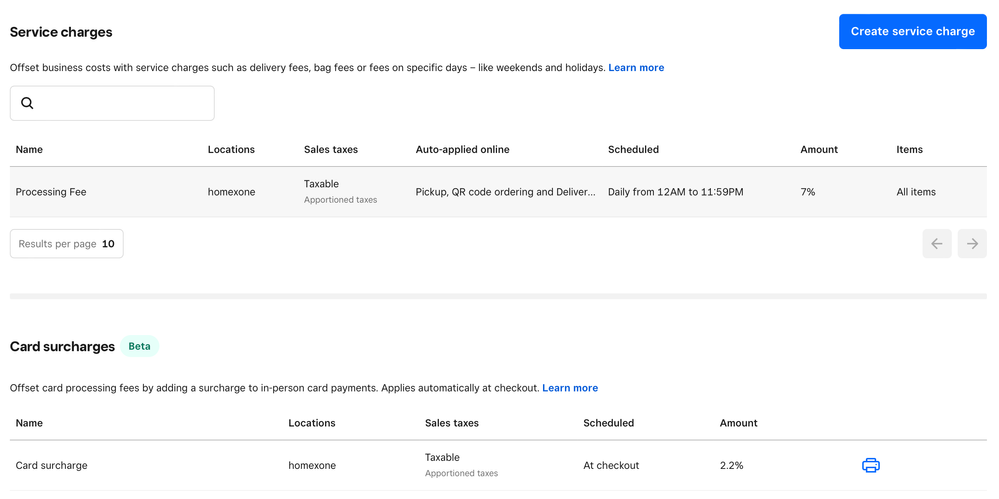The height and width of the screenshot is (499, 999).
Task: Open Learn more link for service charges
Action: (636, 68)
